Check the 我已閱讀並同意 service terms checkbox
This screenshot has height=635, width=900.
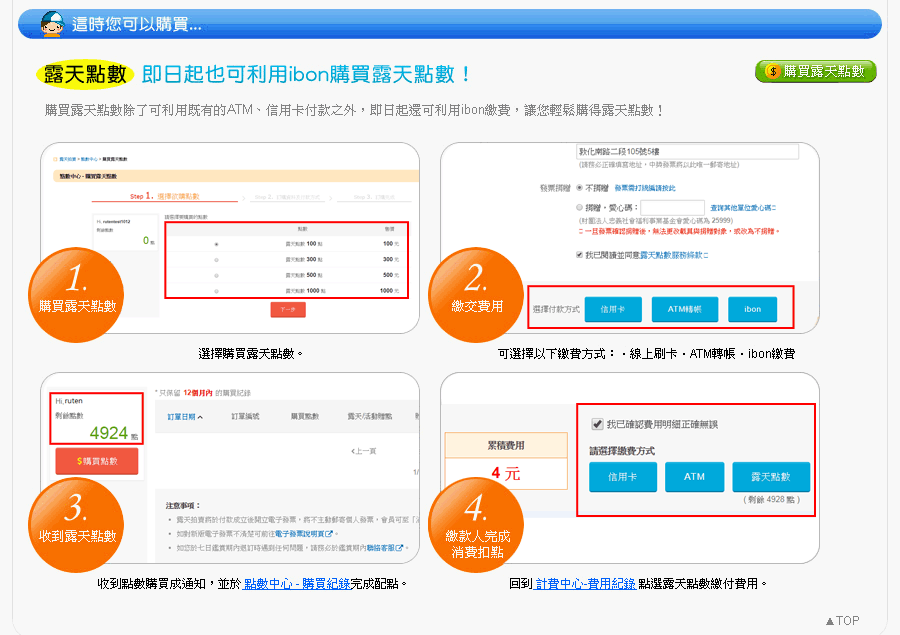(581, 255)
